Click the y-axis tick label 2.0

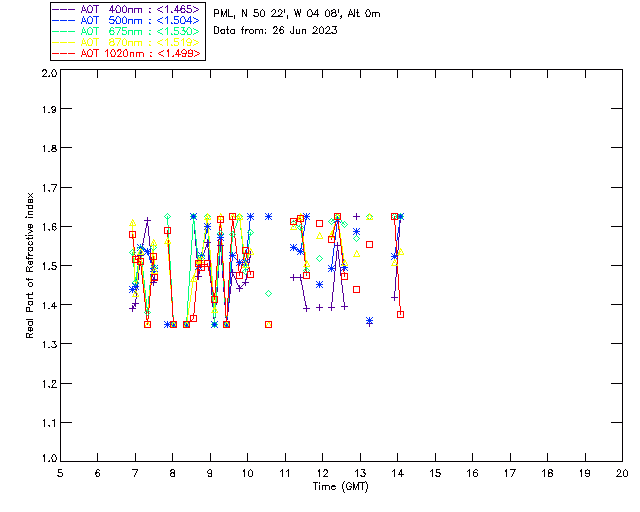click(x=48, y=74)
